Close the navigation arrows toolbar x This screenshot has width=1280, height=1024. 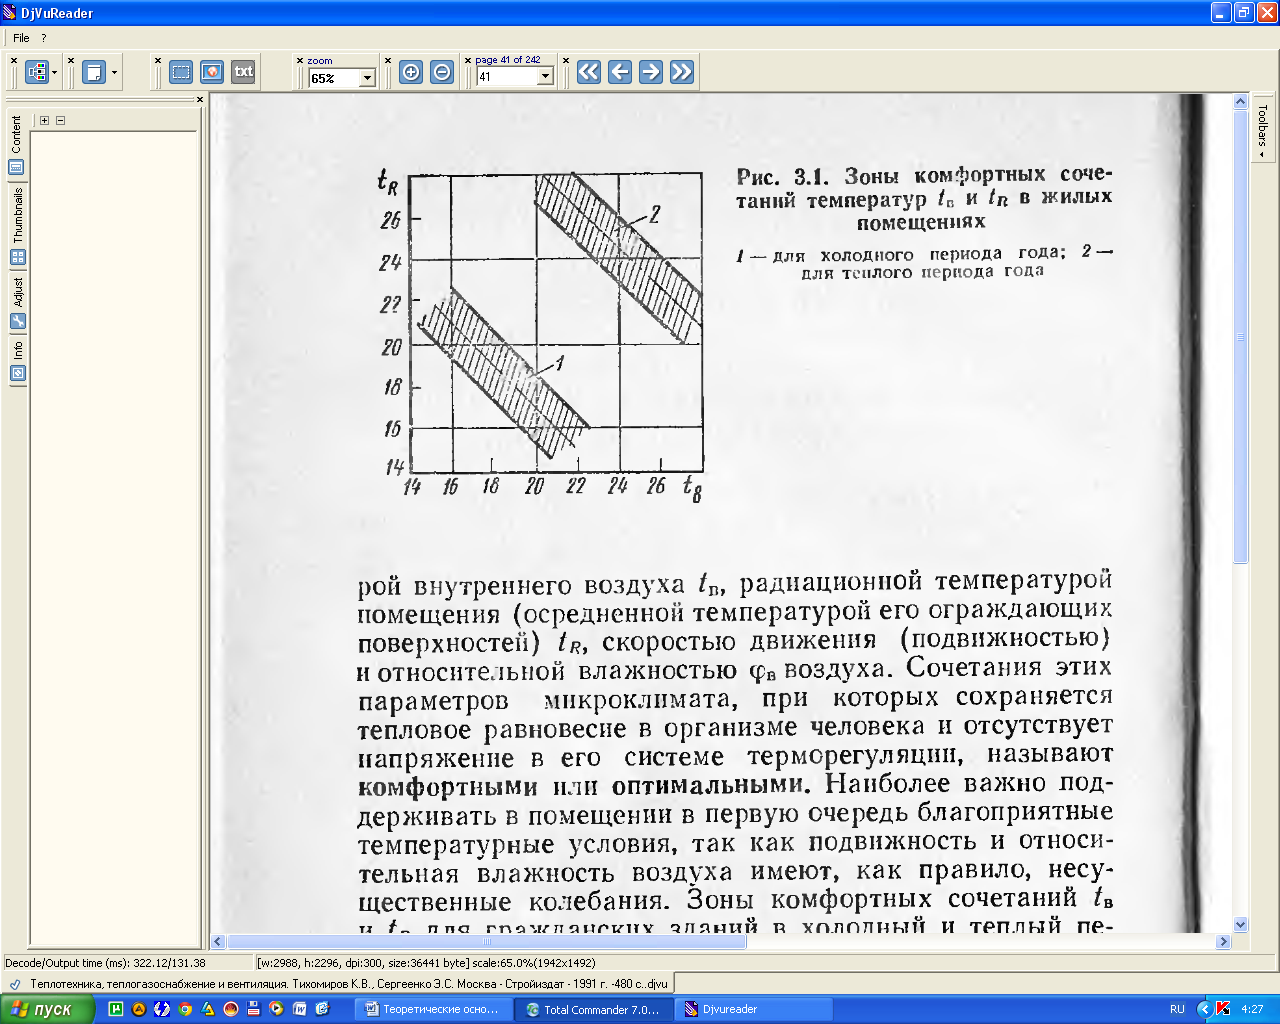tap(566, 60)
